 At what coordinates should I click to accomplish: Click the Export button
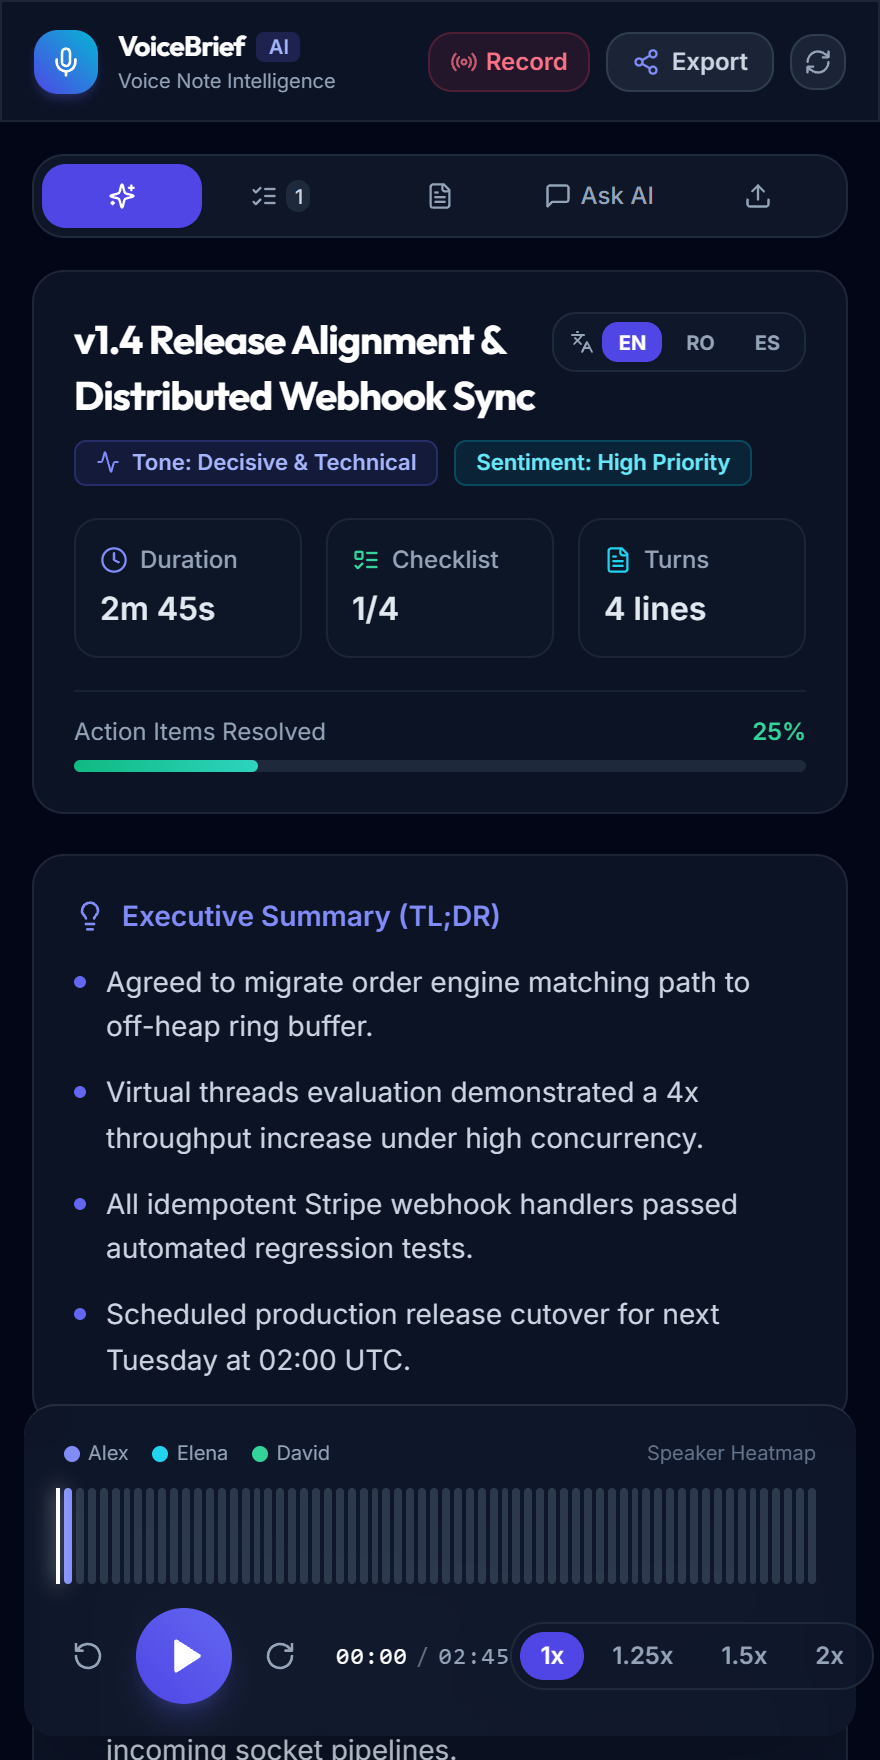click(690, 62)
